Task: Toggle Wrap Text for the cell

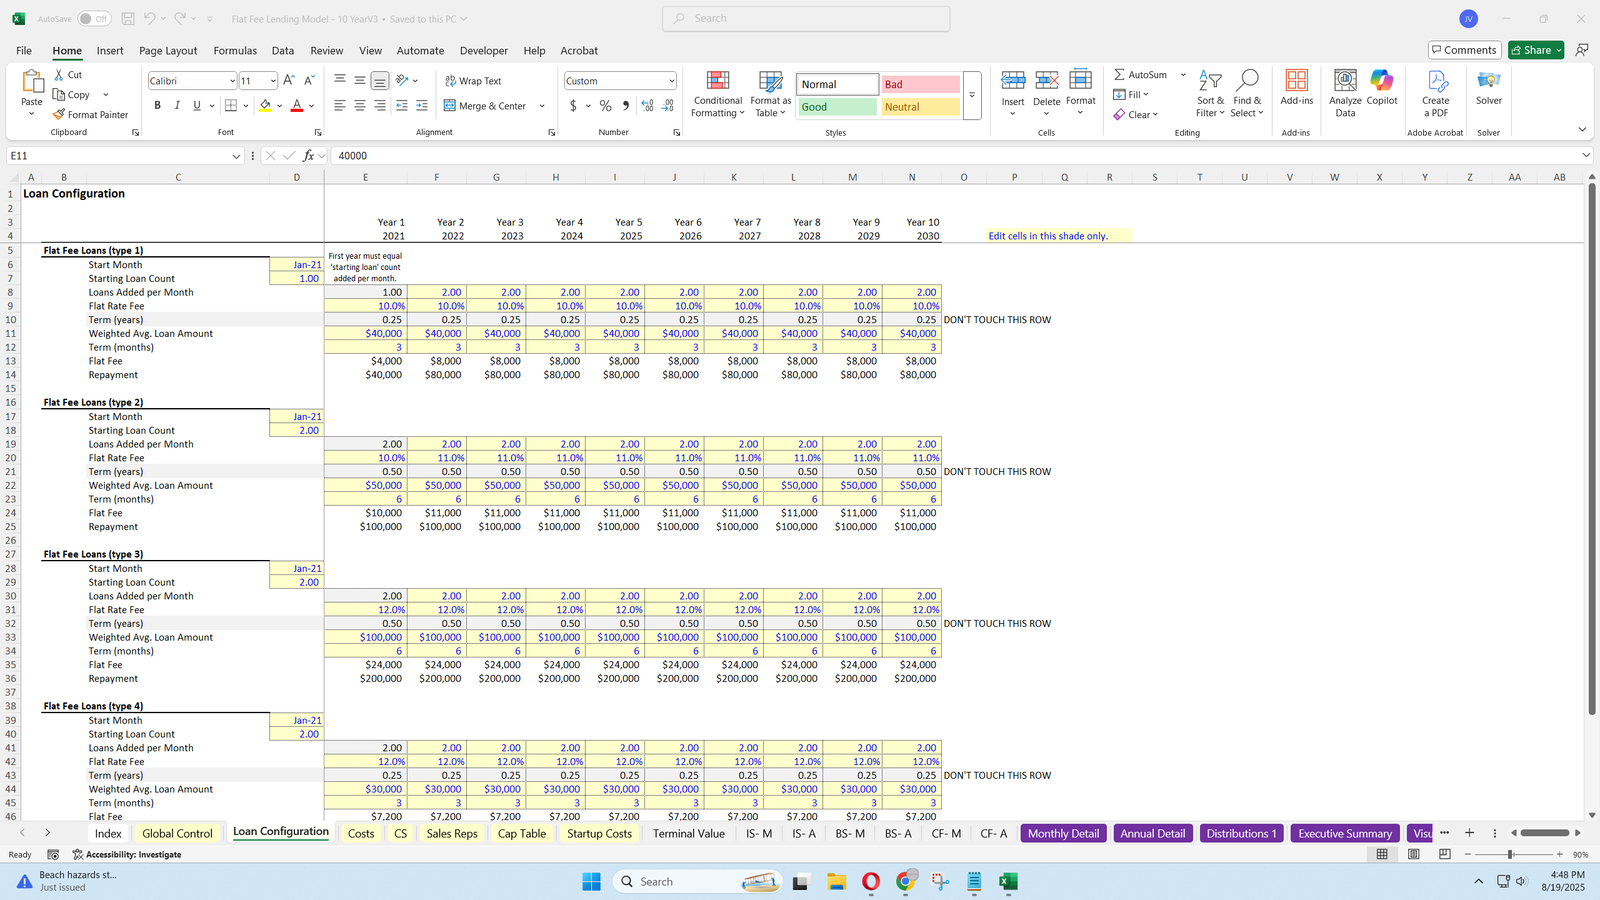Action: (473, 81)
